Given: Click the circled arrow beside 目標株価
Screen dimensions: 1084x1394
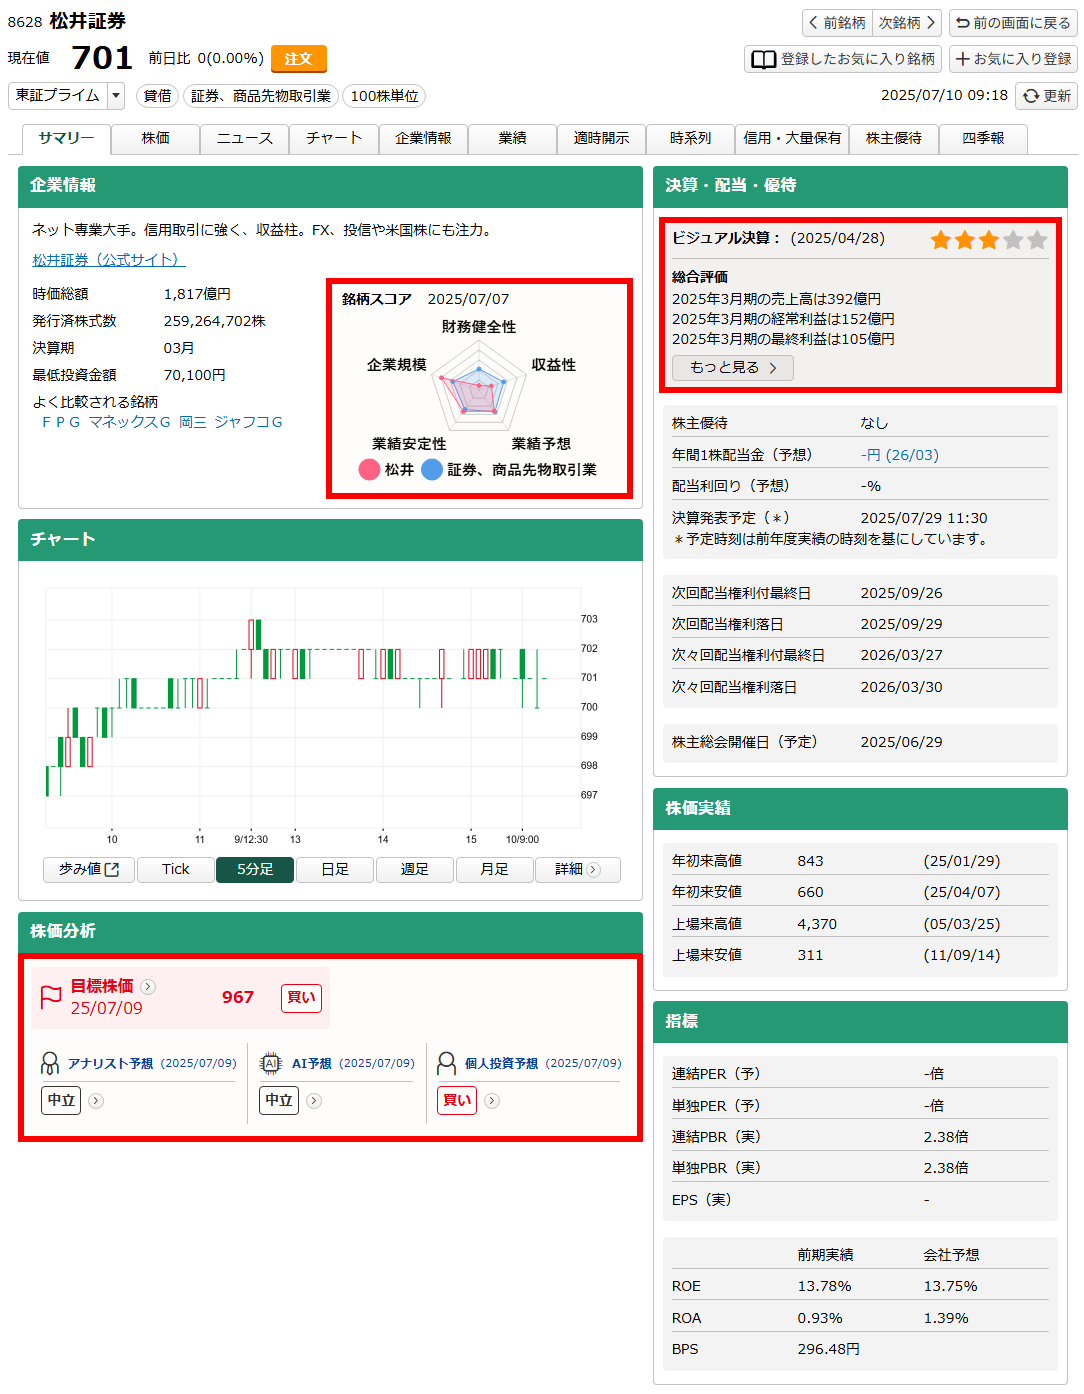Looking at the screenshot, I should pyautogui.click(x=148, y=986).
